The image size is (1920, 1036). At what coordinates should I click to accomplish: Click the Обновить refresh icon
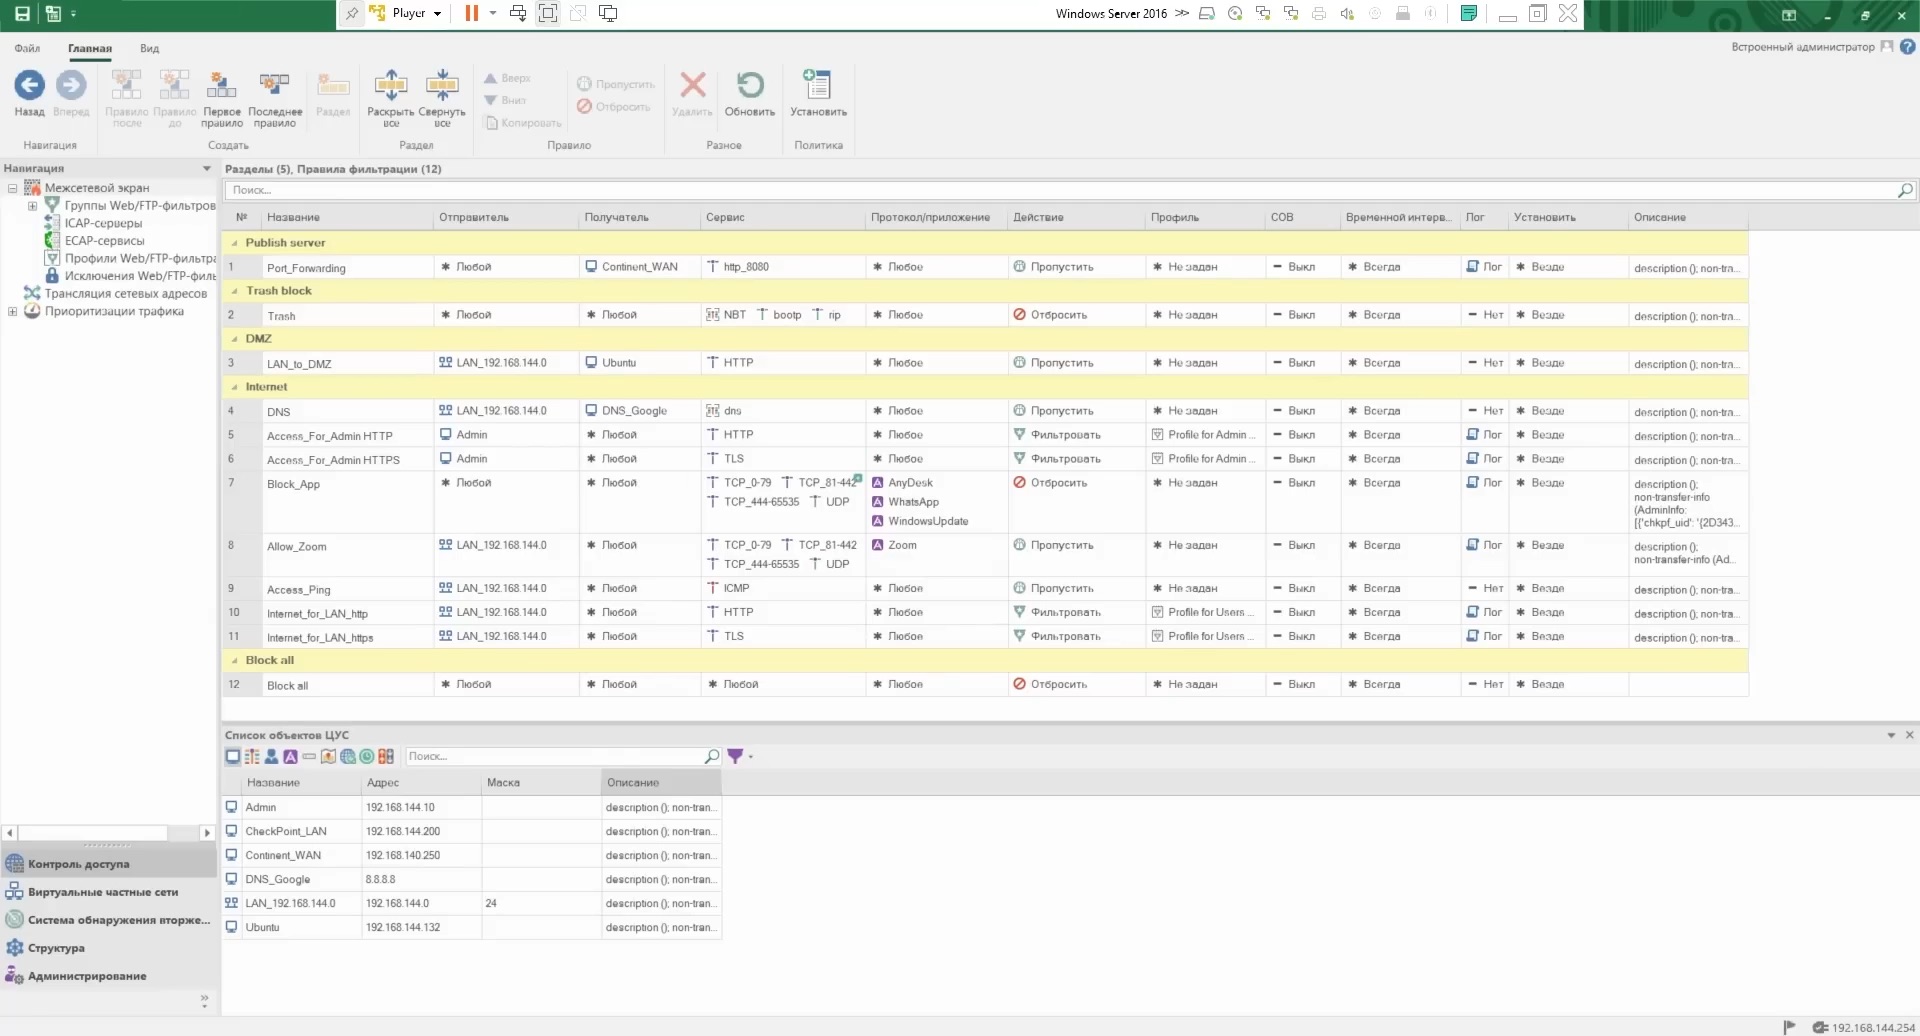(749, 87)
